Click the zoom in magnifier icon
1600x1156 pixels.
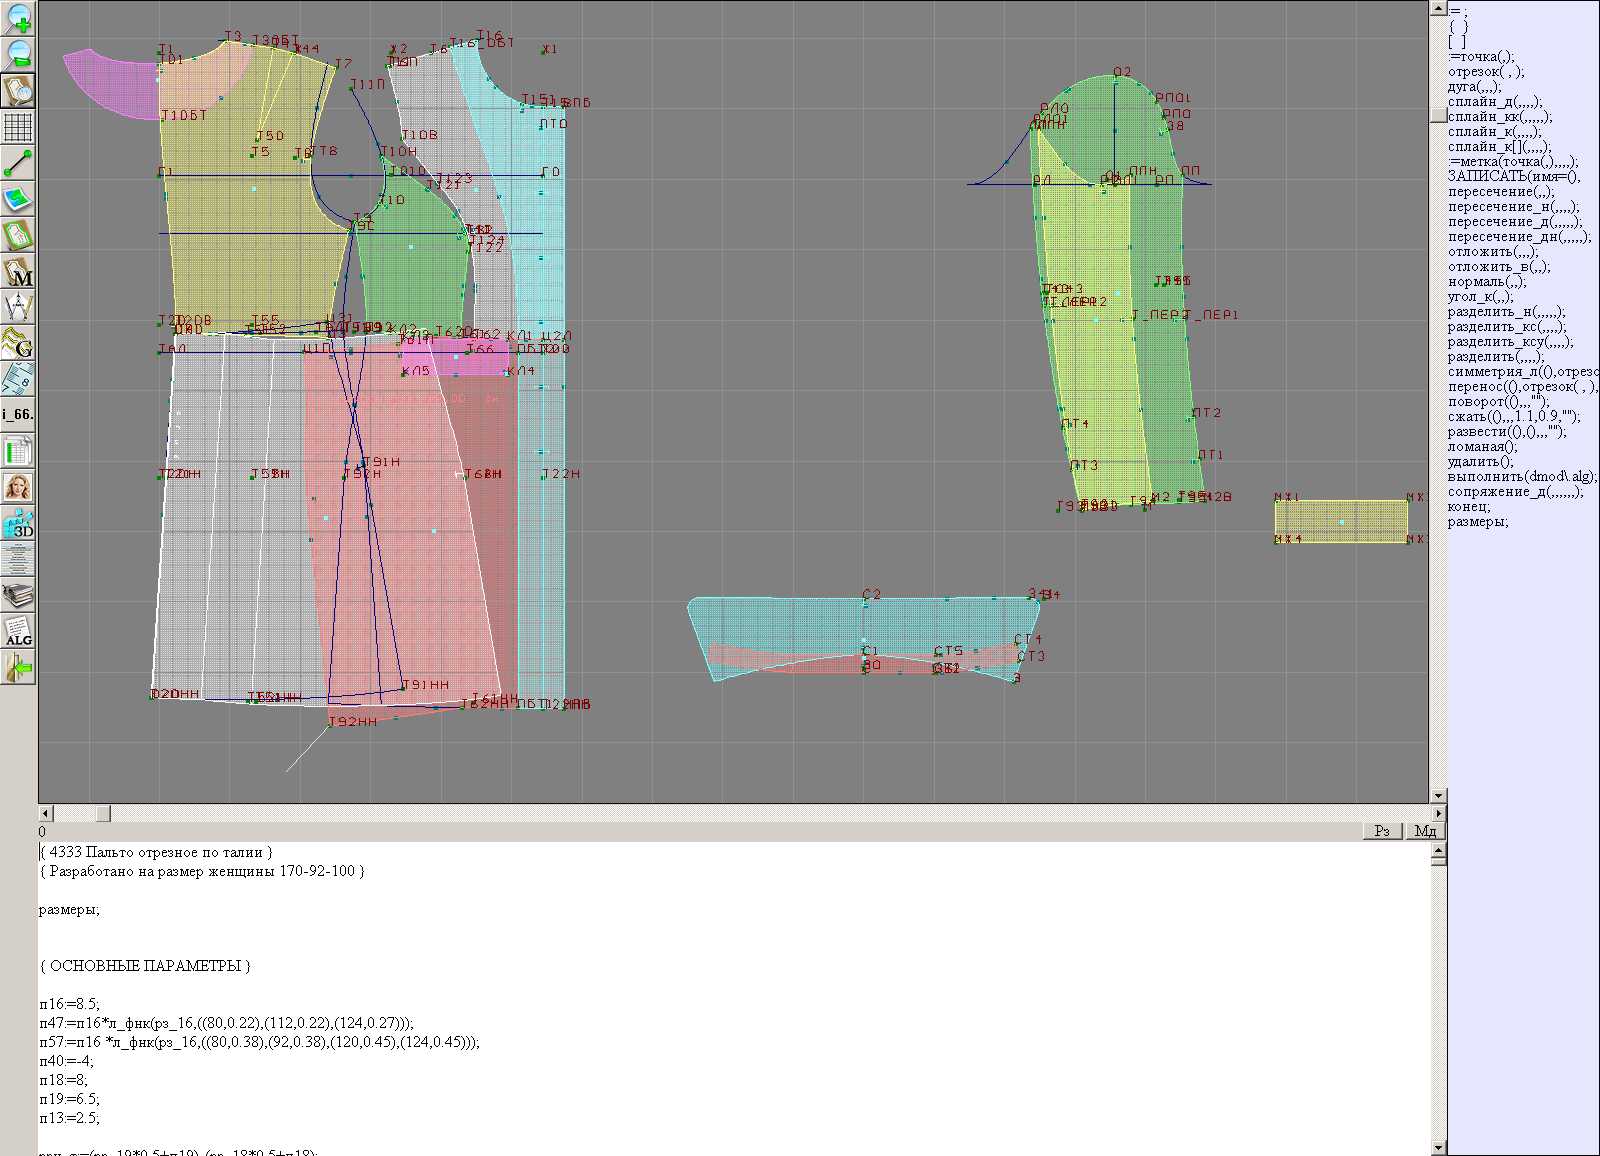coord(18,18)
